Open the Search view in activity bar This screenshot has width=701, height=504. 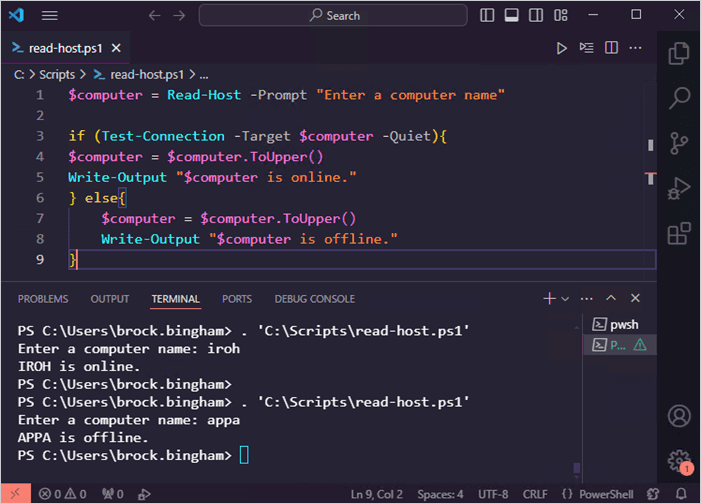tap(679, 98)
